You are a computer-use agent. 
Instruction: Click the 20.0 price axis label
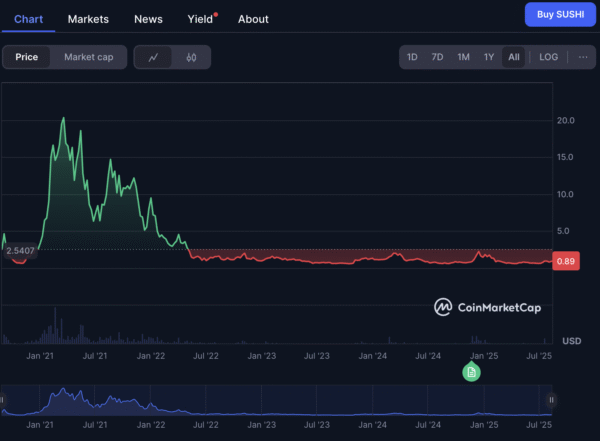(566, 121)
